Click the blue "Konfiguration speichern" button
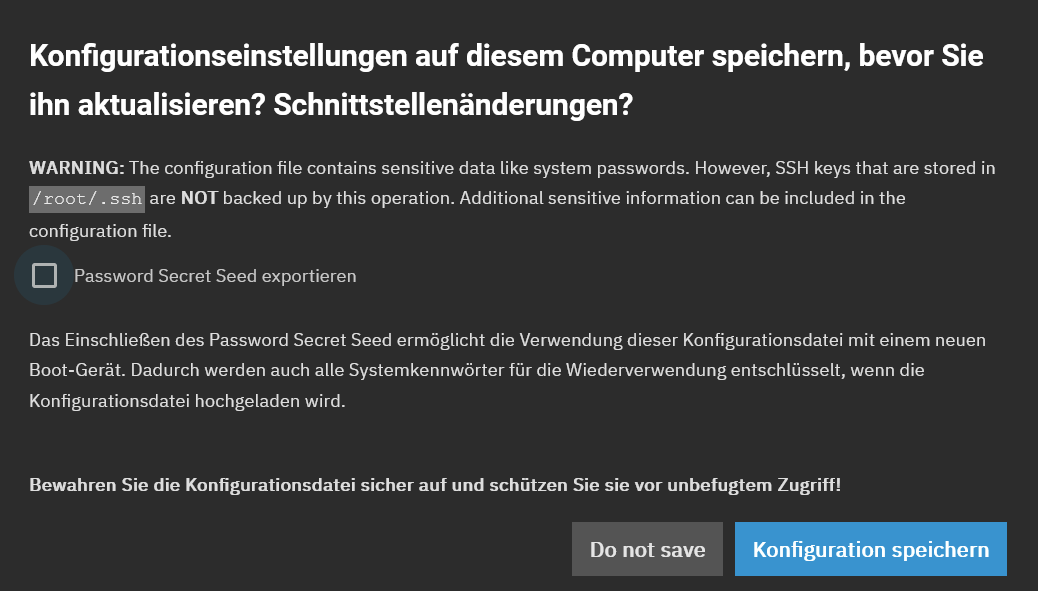The width and height of the screenshot is (1038, 591). pos(870,549)
